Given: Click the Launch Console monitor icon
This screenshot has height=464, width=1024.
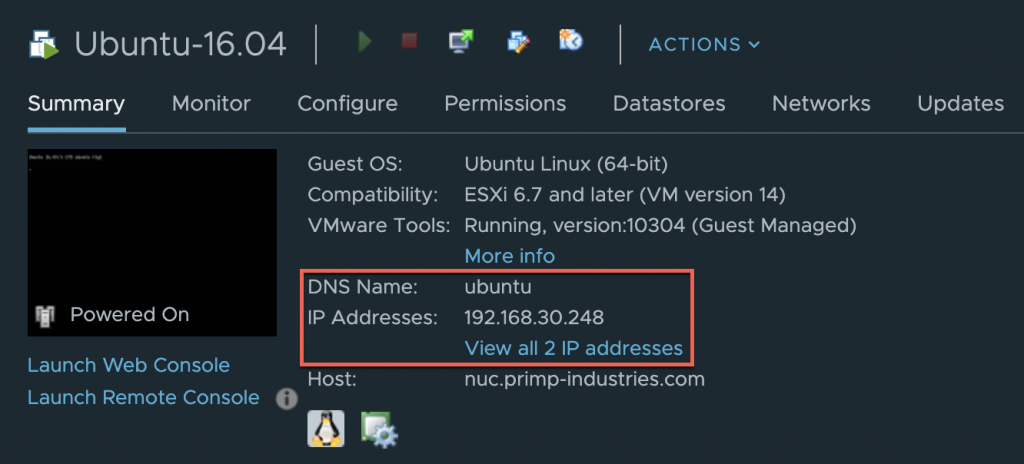Looking at the screenshot, I should (x=461, y=42).
